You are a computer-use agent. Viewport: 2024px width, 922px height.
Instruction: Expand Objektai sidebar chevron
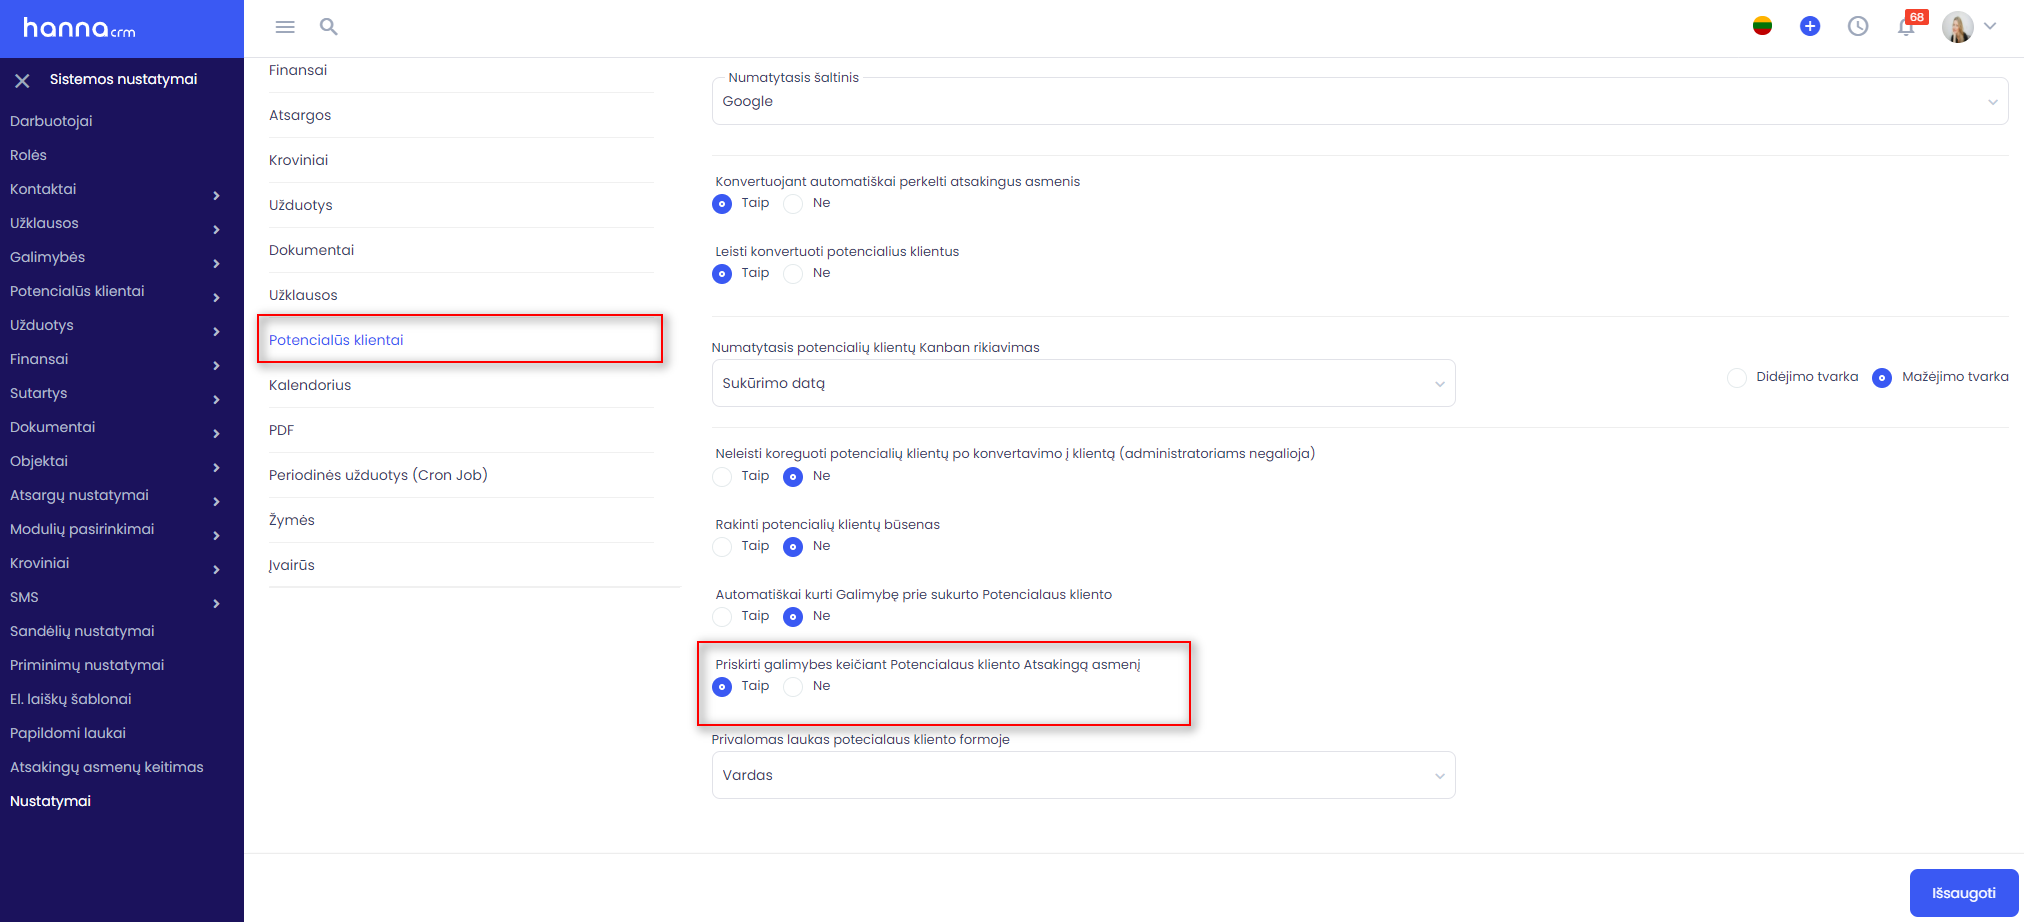[216, 467]
